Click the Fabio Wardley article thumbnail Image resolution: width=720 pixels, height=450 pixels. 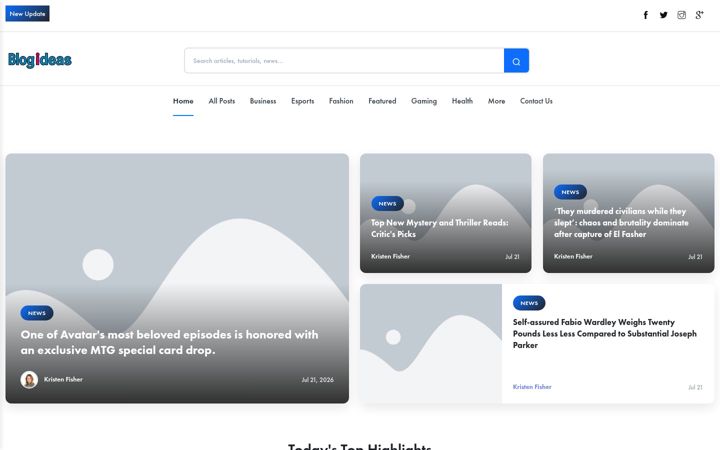[x=431, y=344]
